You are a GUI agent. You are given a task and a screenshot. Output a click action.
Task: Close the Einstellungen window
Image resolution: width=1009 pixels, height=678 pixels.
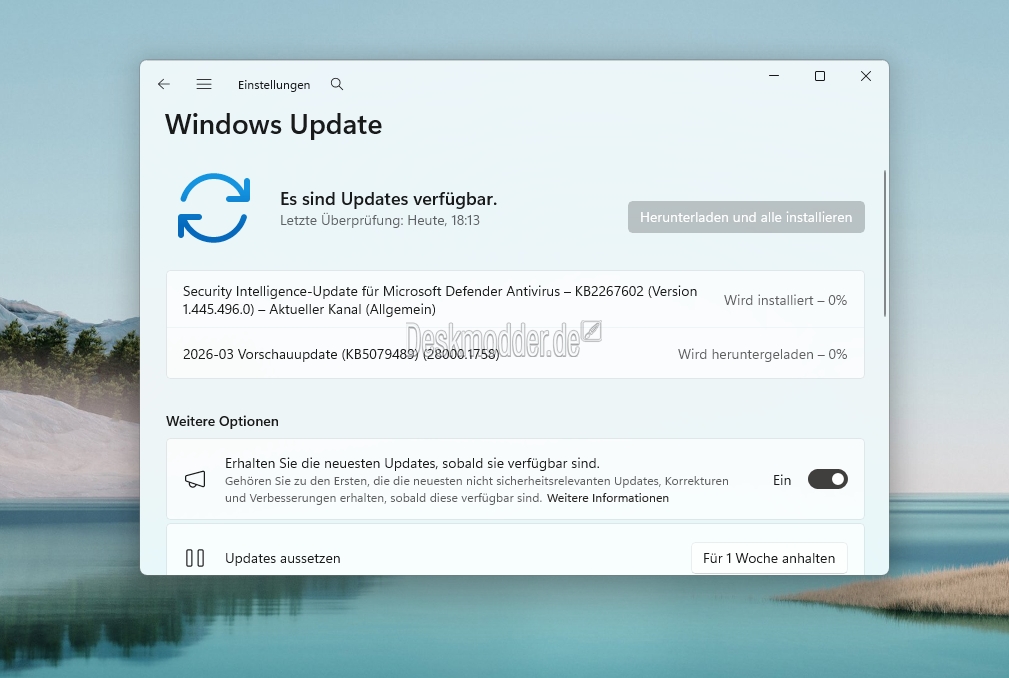[866, 77]
